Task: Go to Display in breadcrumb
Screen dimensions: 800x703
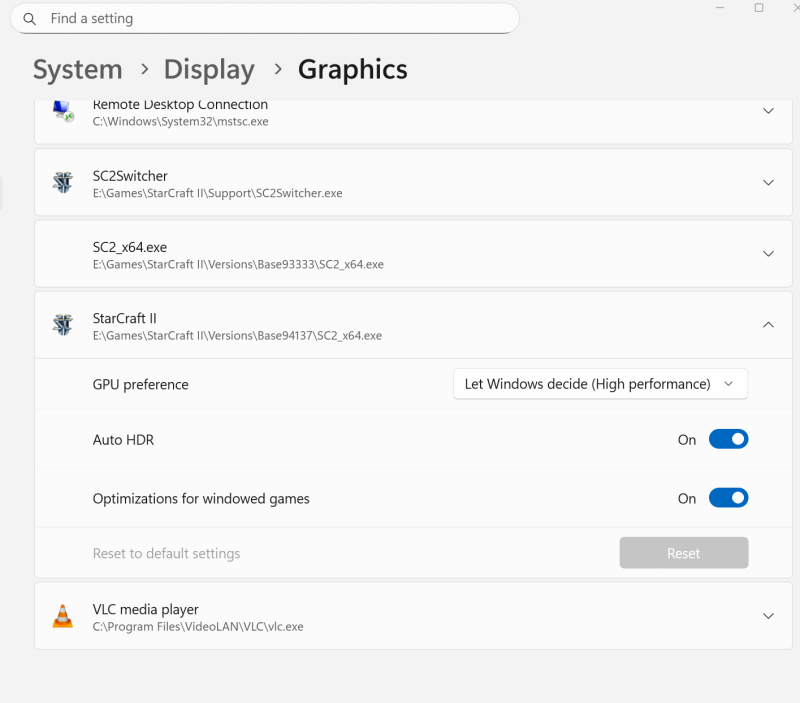Action: [209, 69]
